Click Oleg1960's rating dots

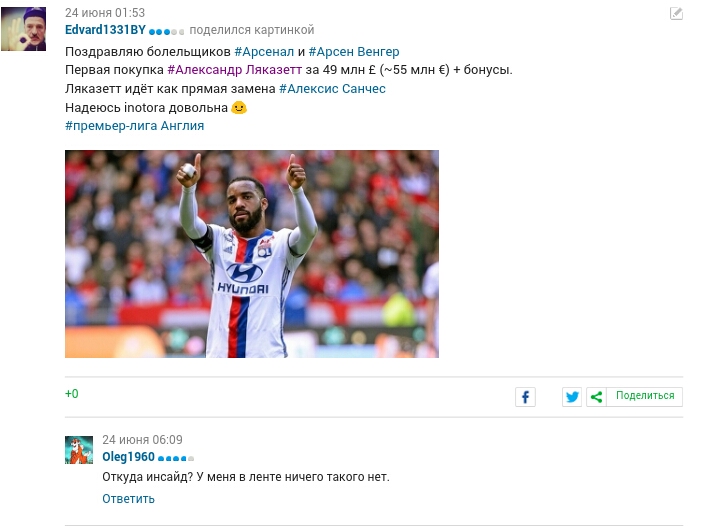176,458
